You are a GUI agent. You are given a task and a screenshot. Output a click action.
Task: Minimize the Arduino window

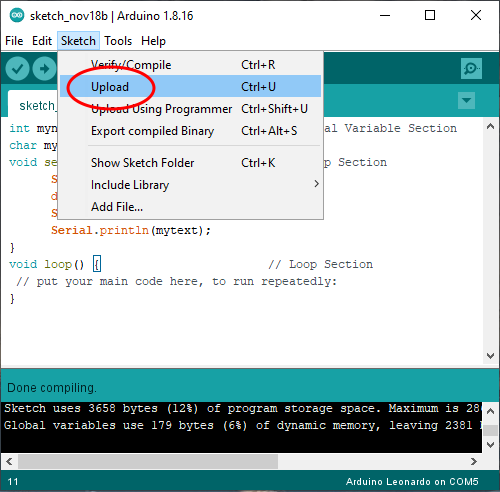[x=385, y=15]
